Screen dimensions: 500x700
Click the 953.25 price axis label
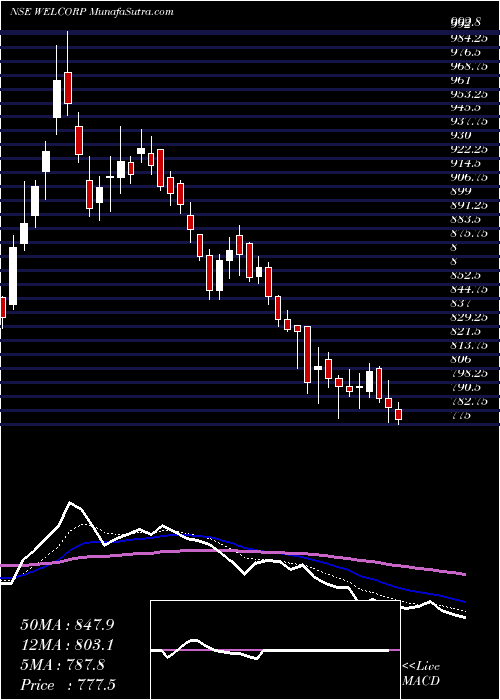pyautogui.click(x=469, y=94)
